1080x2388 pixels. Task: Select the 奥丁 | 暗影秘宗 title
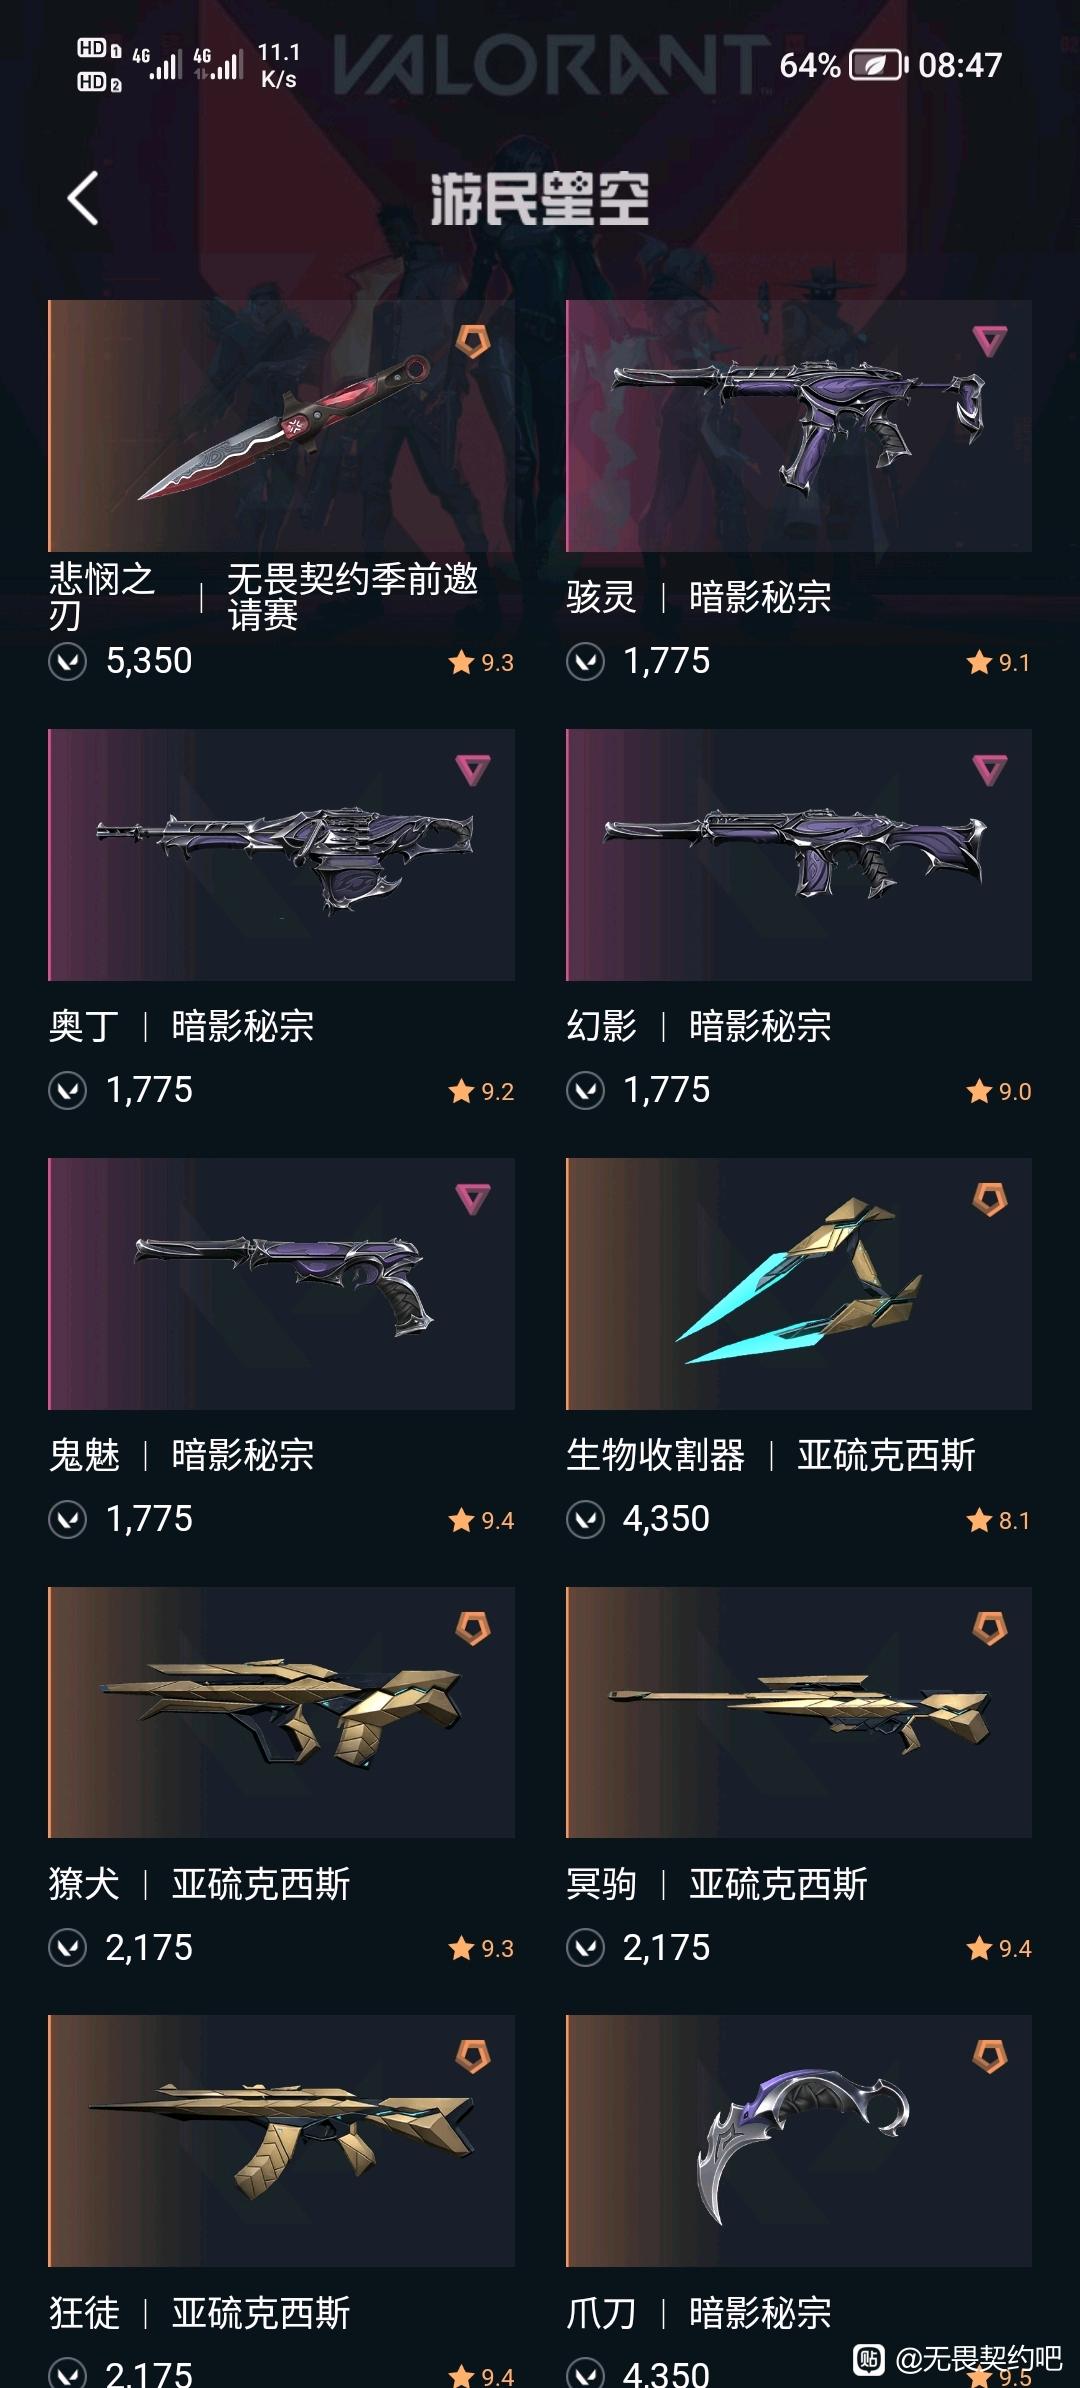[x=182, y=1027]
